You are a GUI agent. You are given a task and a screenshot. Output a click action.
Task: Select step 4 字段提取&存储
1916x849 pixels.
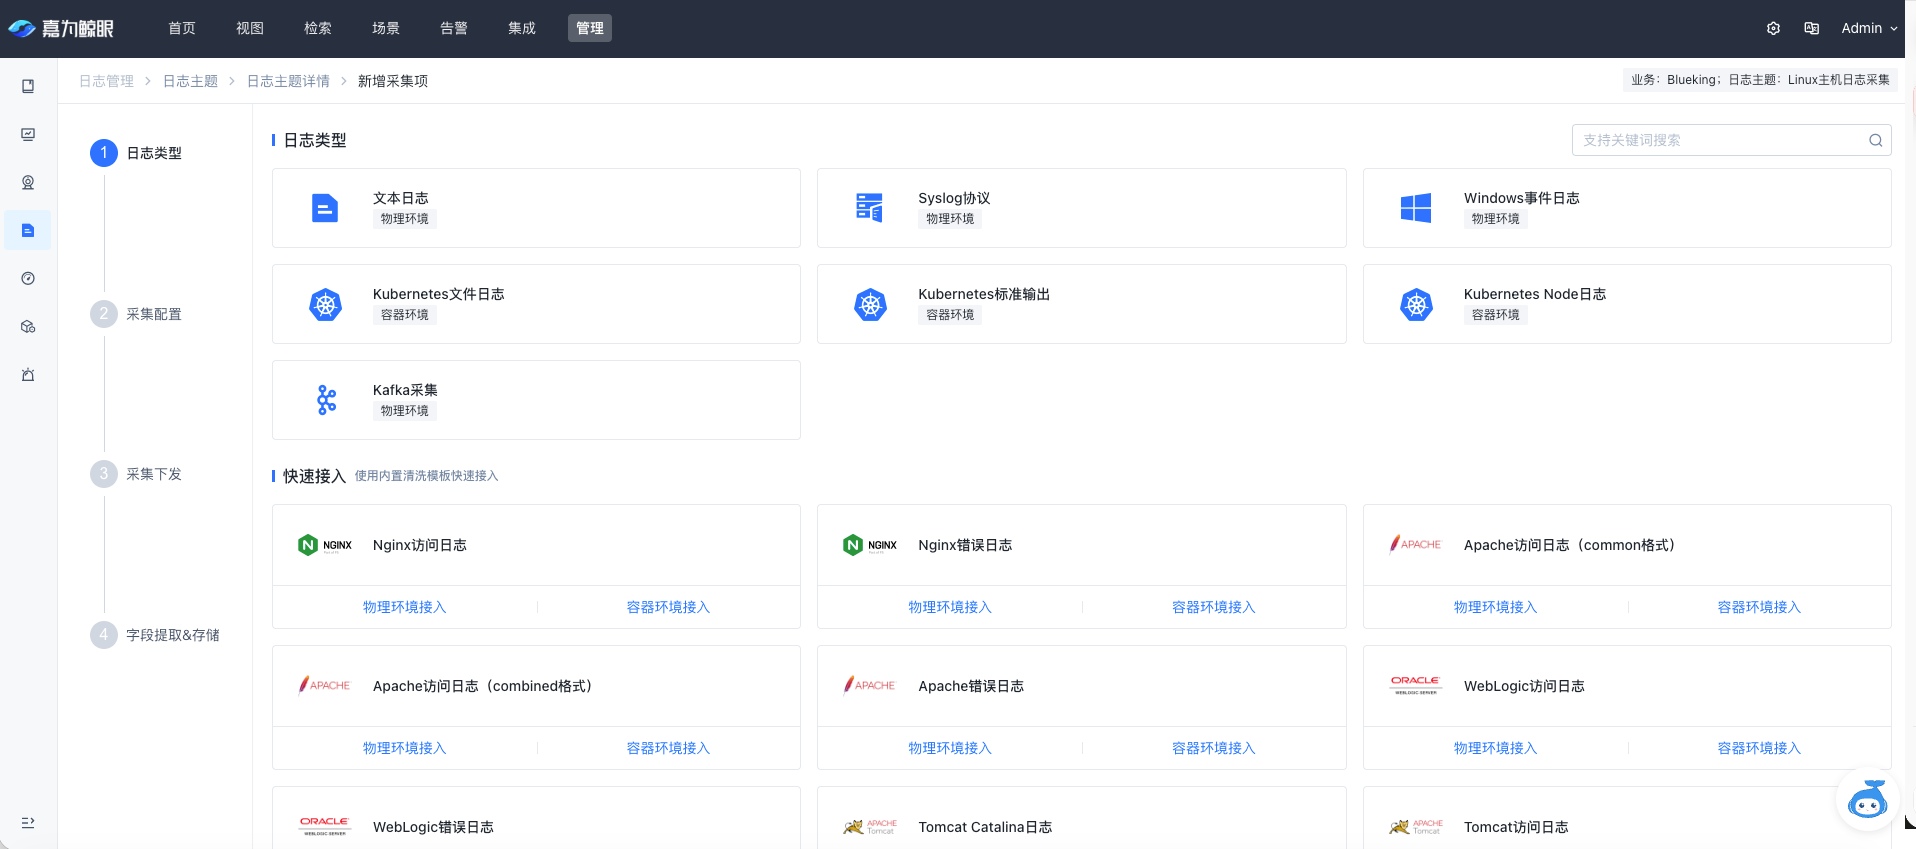coord(155,635)
